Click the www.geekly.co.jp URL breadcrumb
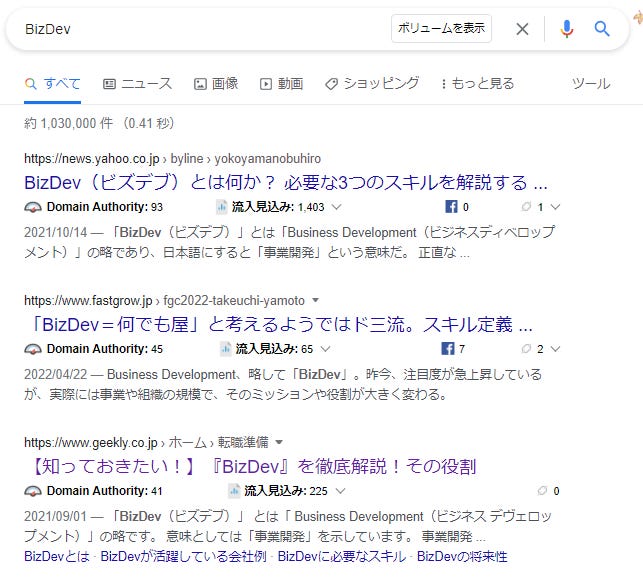Viewport: 643px width, 581px height. click(146, 442)
